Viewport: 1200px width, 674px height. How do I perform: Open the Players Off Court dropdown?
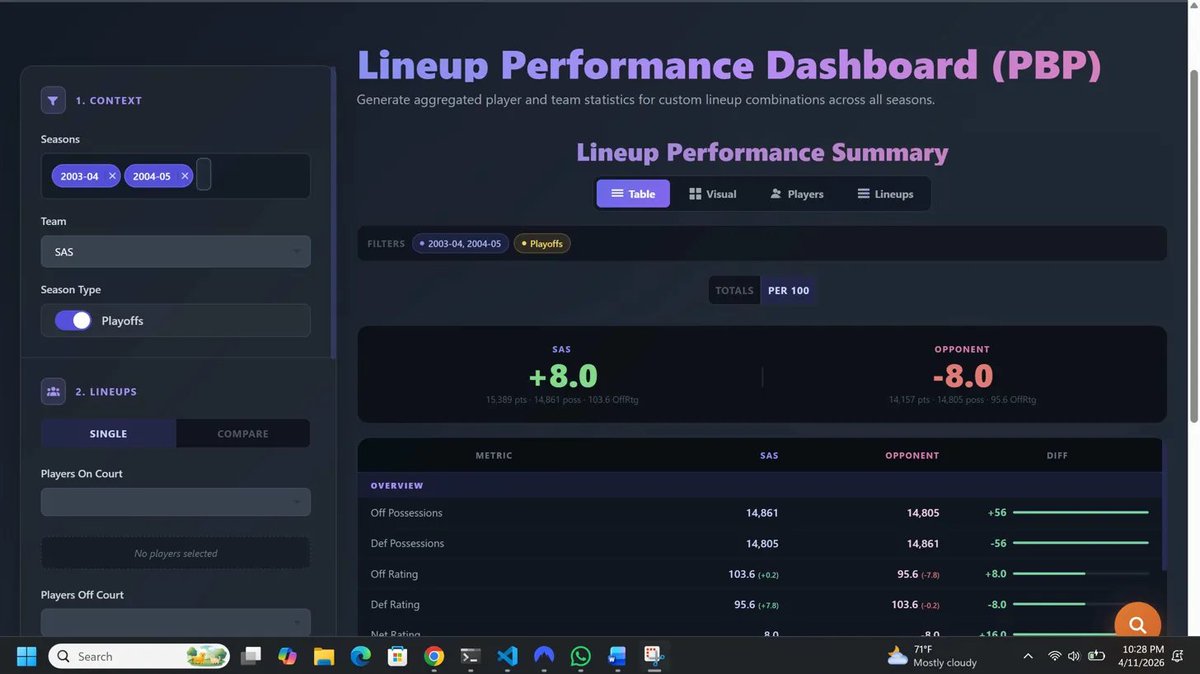[175, 622]
